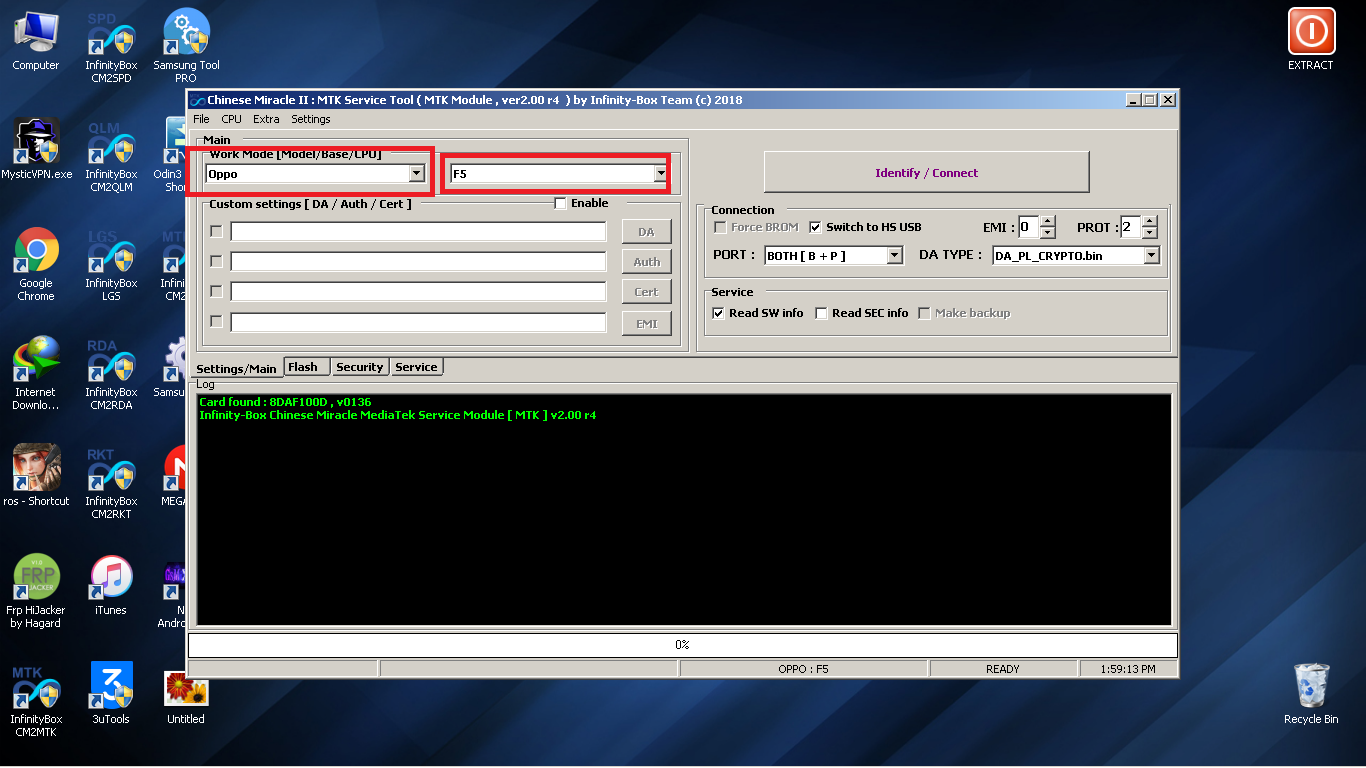The image size is (1366, 768).
Task: Click the 0% progress bar
Action: coord(683,645)
